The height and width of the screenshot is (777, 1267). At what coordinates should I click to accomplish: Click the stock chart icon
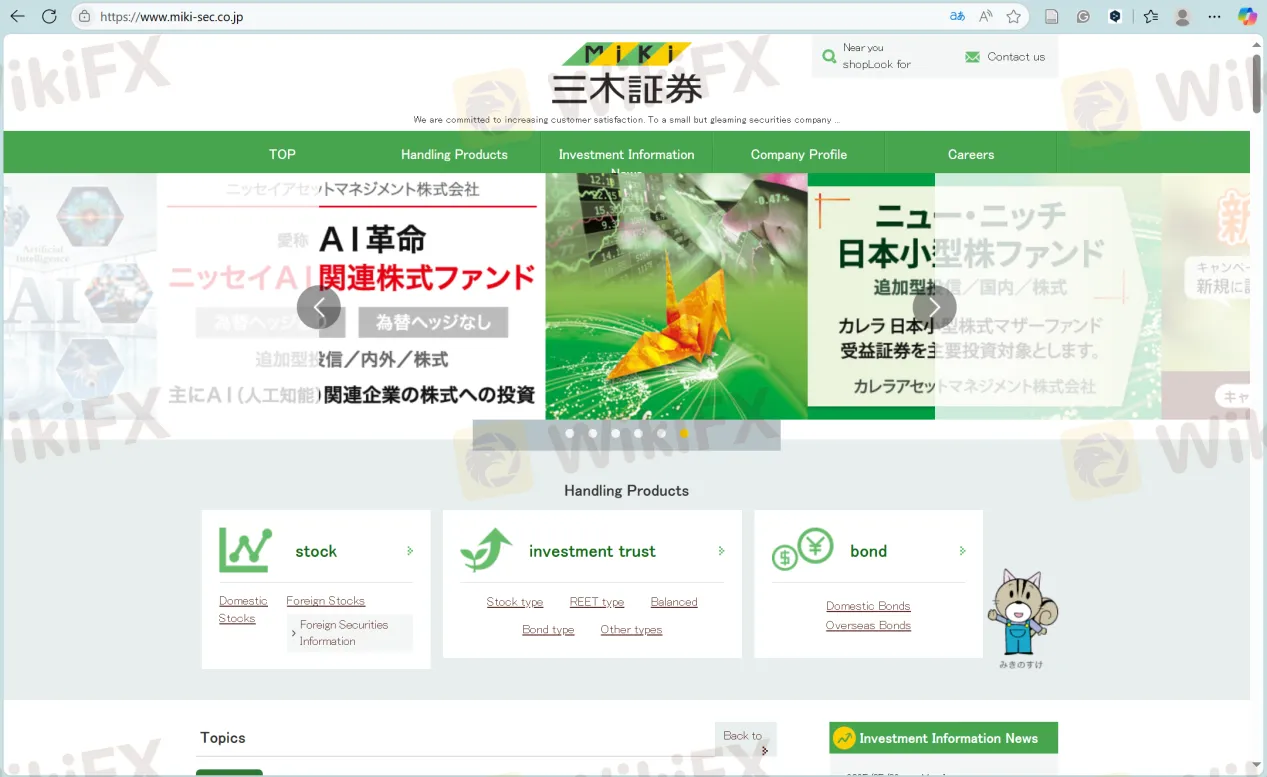pyautogui.click(x=245, y=550)
